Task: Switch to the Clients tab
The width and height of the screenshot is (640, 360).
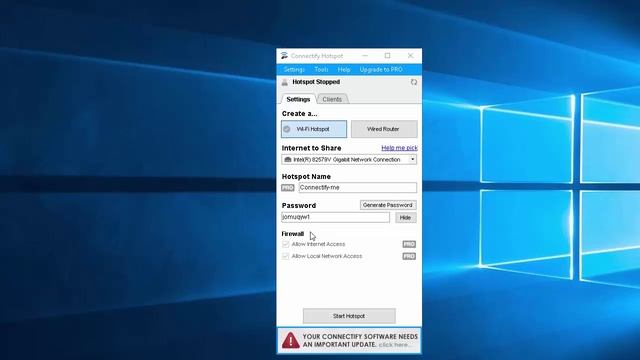Action: 332,99
